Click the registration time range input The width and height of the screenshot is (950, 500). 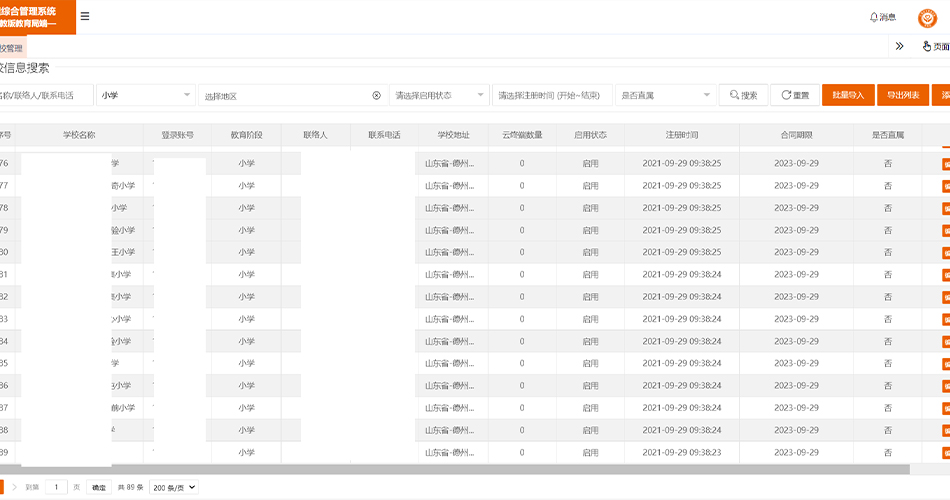553,96
